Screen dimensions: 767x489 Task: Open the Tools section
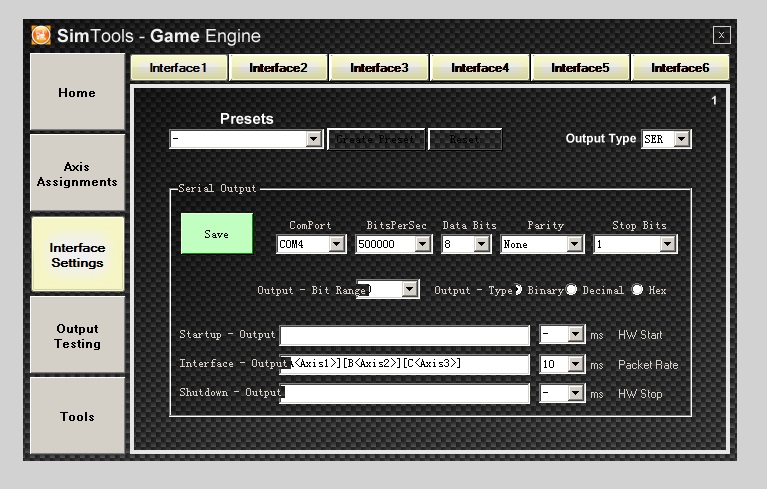pos(77,416)
